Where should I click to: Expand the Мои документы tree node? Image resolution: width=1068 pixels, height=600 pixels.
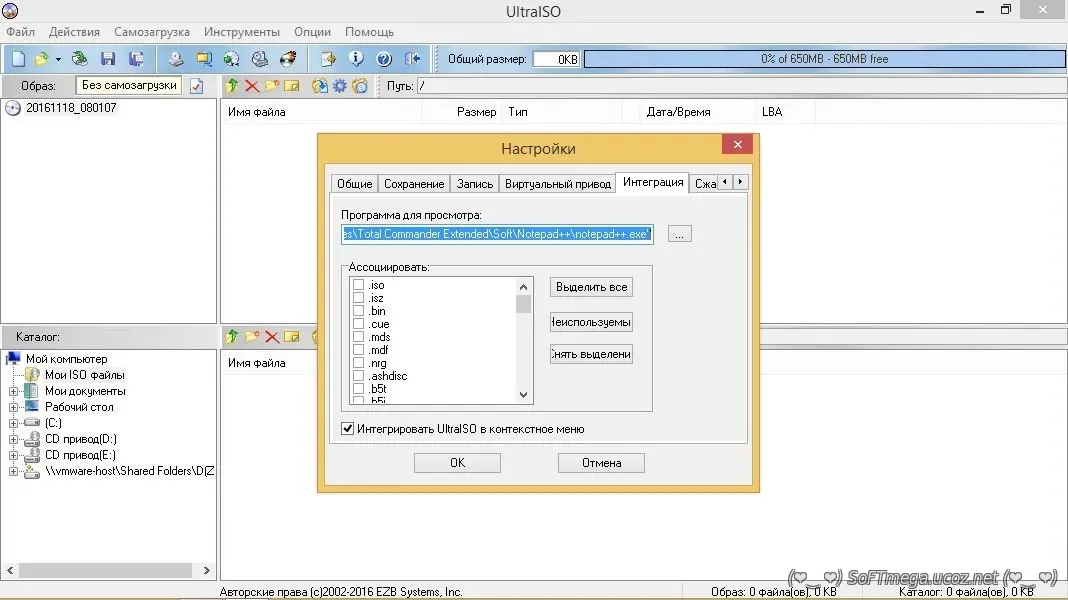14,391
